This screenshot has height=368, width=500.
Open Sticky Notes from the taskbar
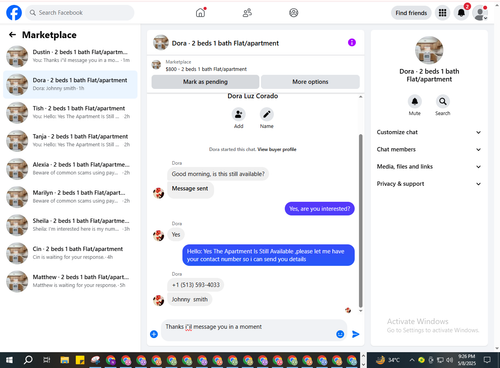80,360
